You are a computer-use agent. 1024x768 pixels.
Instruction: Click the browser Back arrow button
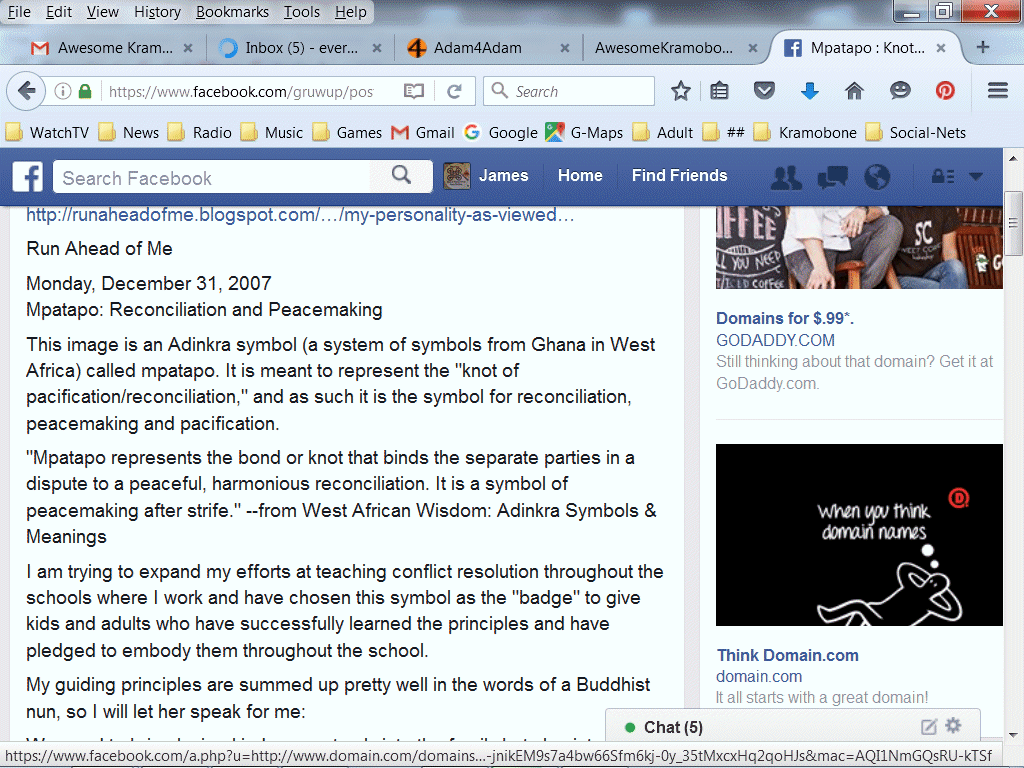click(x=26, y=91)
